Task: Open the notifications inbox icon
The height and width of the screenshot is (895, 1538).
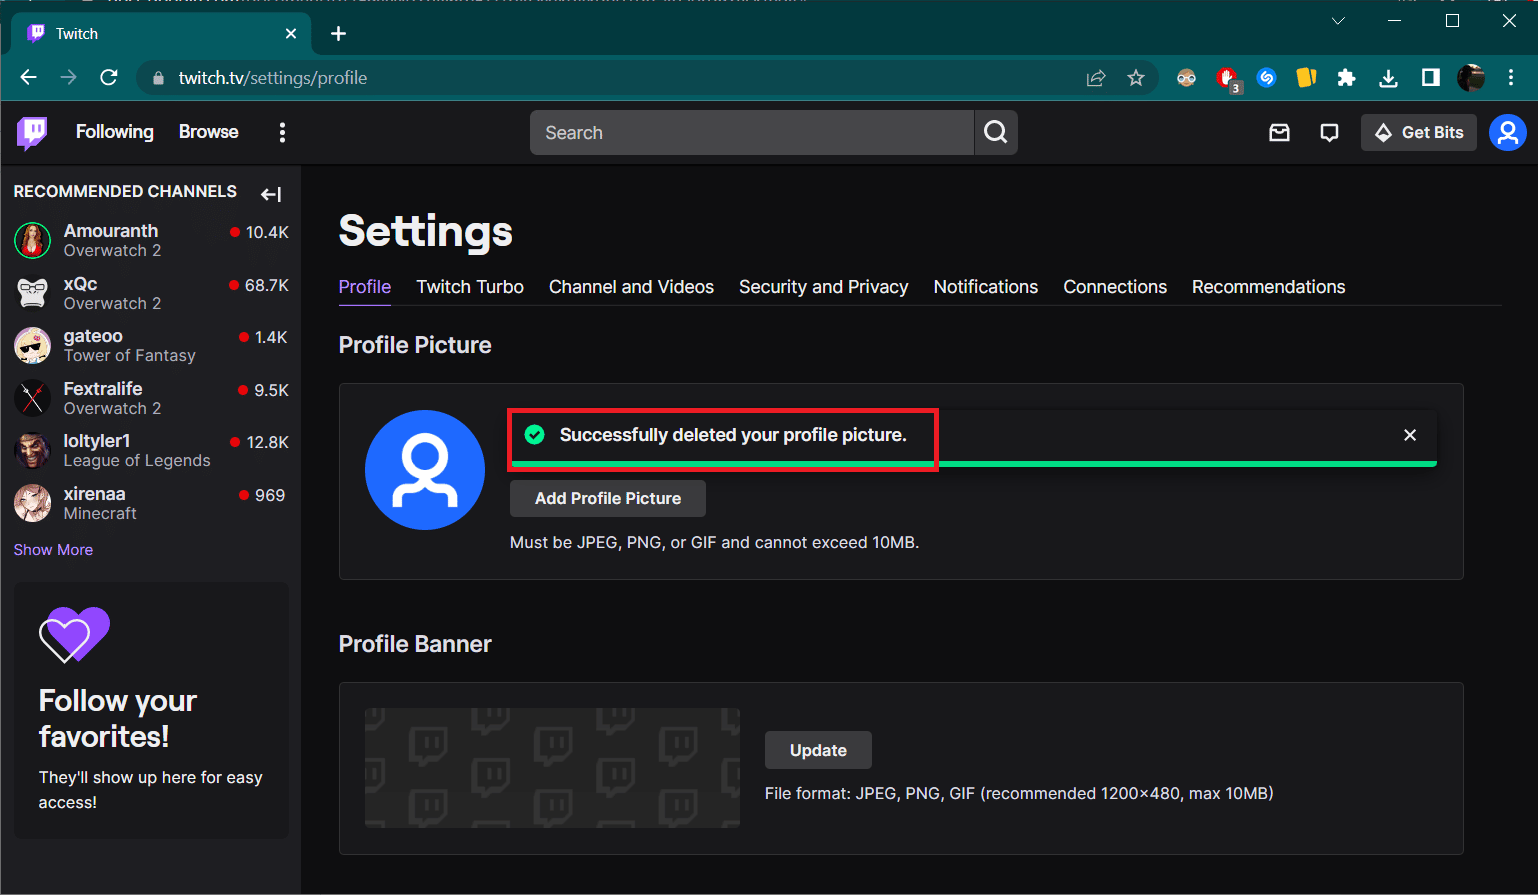Action: click(x=1279, y=132)
